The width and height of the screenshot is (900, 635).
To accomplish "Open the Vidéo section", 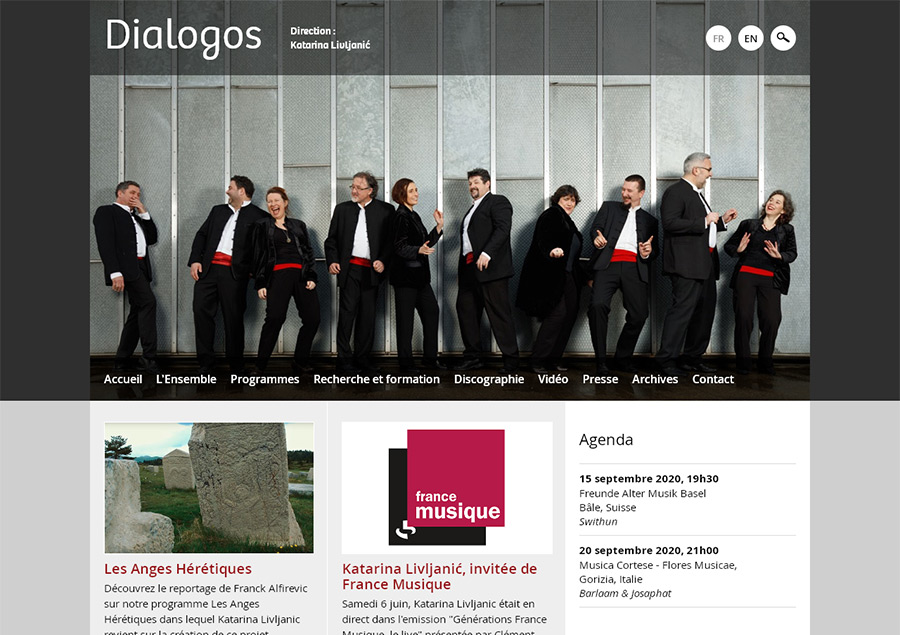I will [x=553, y=379].
